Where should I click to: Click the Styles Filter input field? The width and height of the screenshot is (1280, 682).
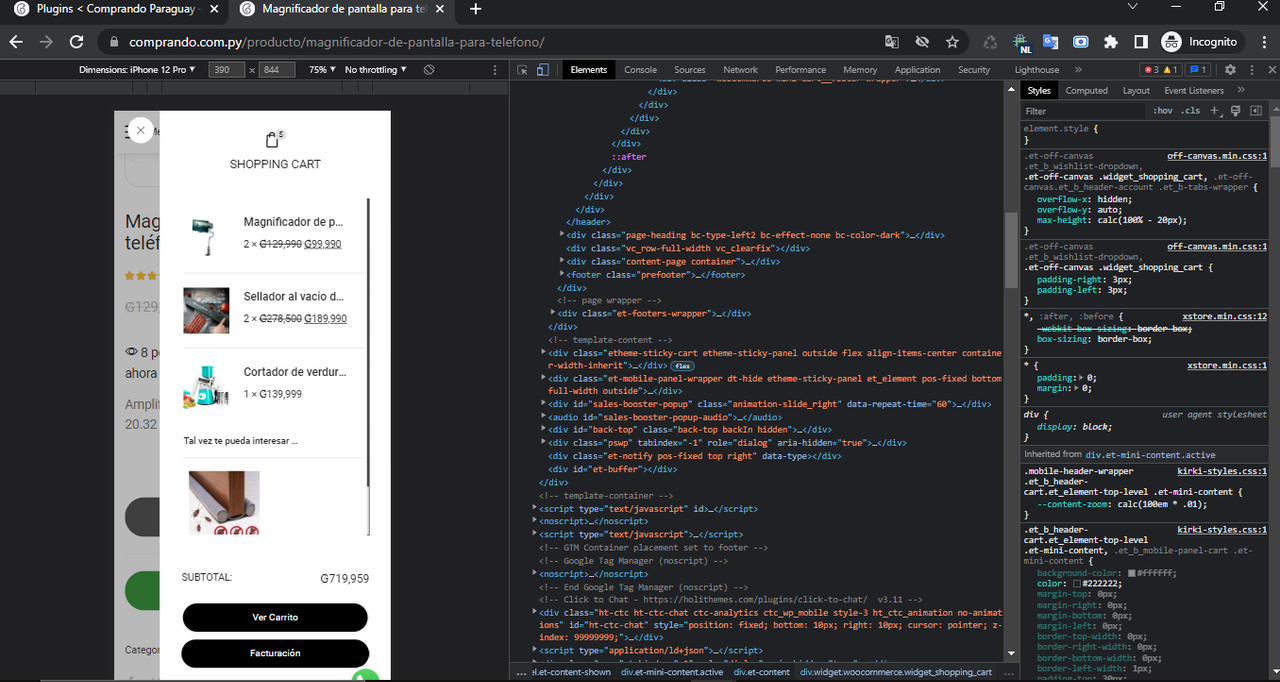coord(1085,111)
